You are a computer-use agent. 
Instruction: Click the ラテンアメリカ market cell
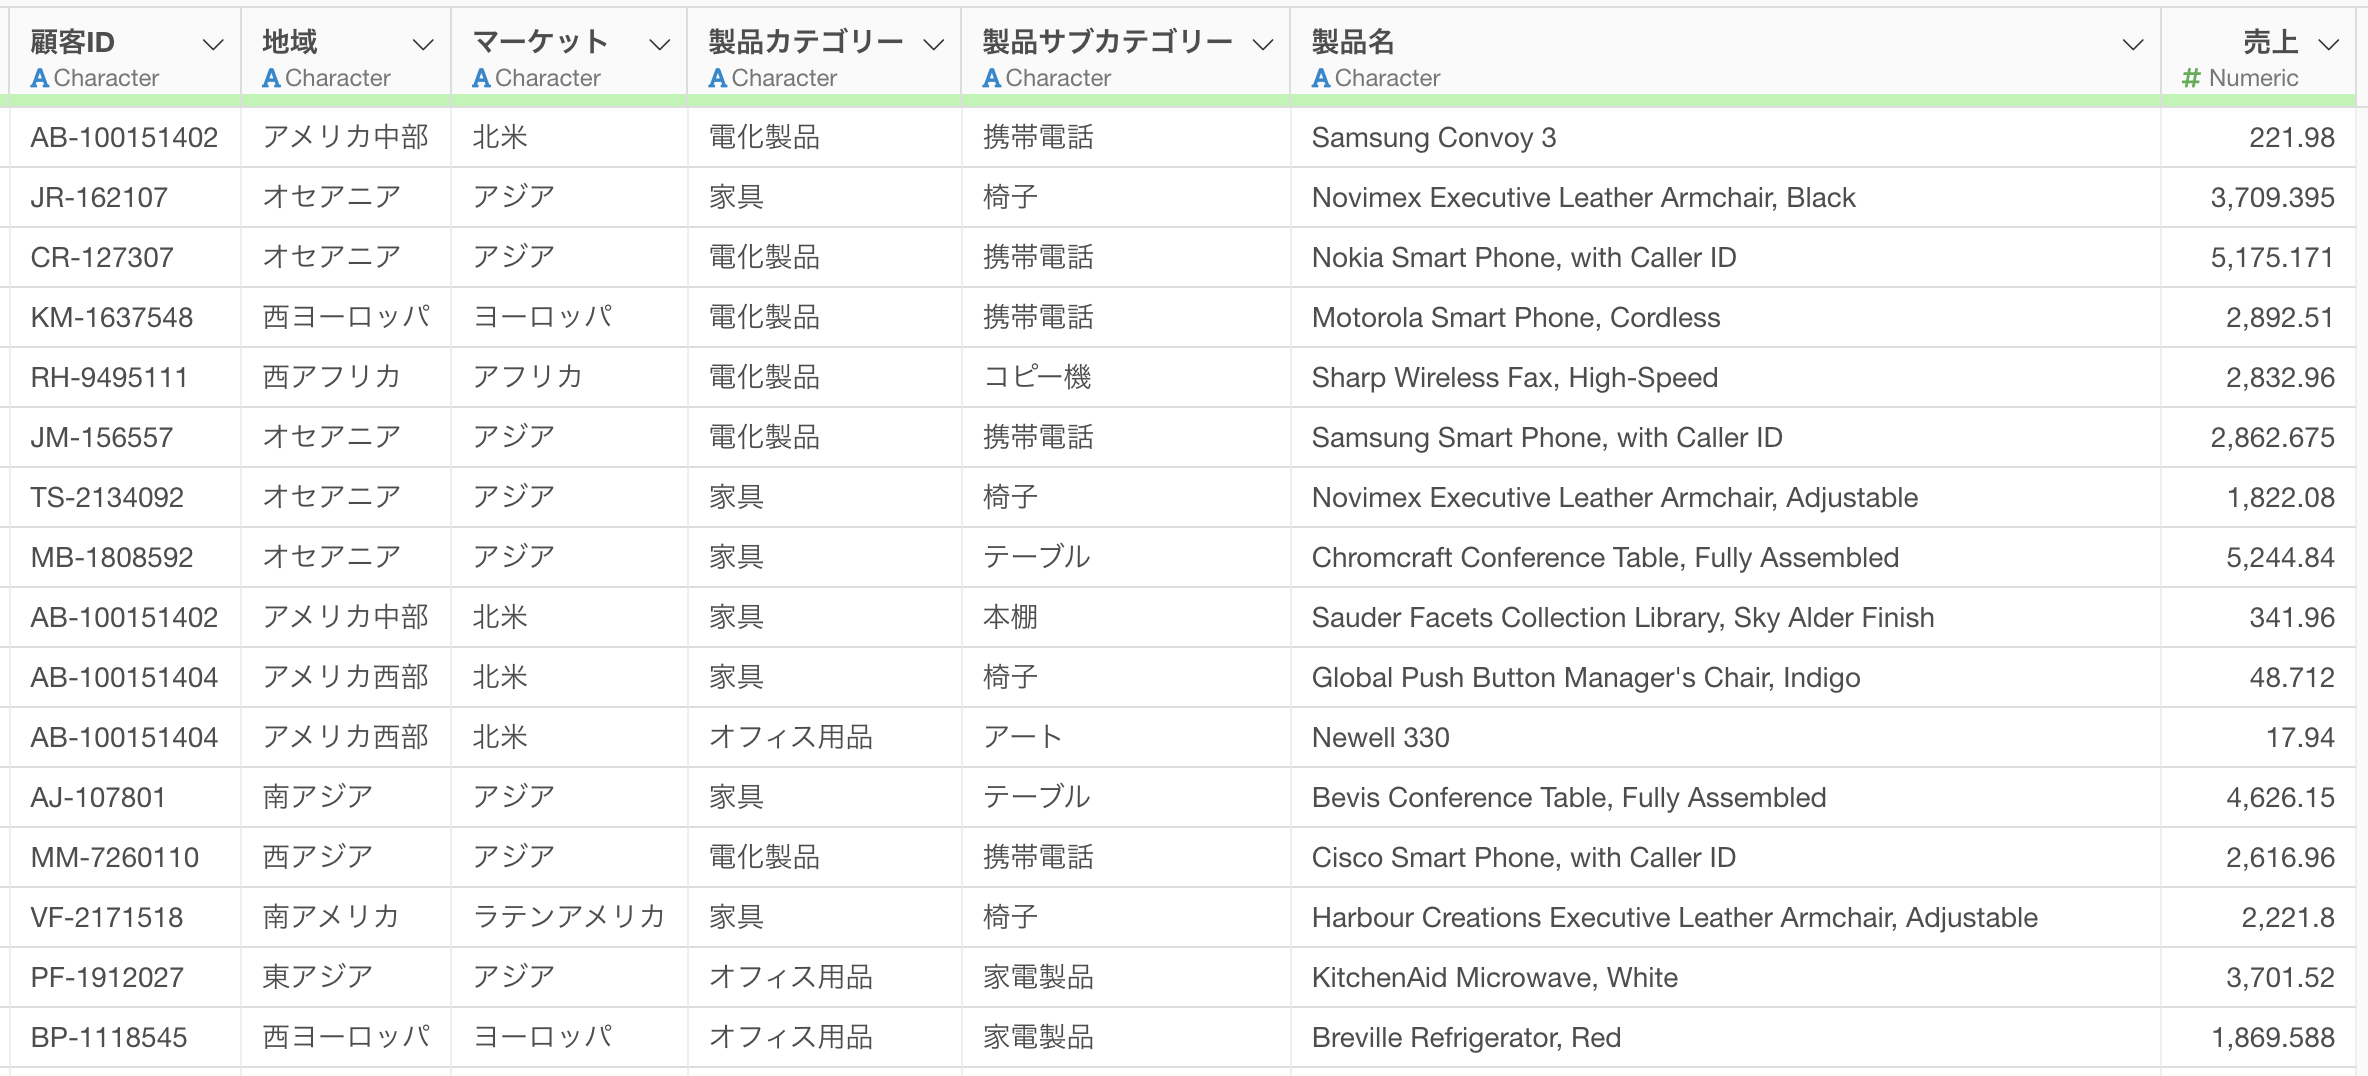click(569, 917)
